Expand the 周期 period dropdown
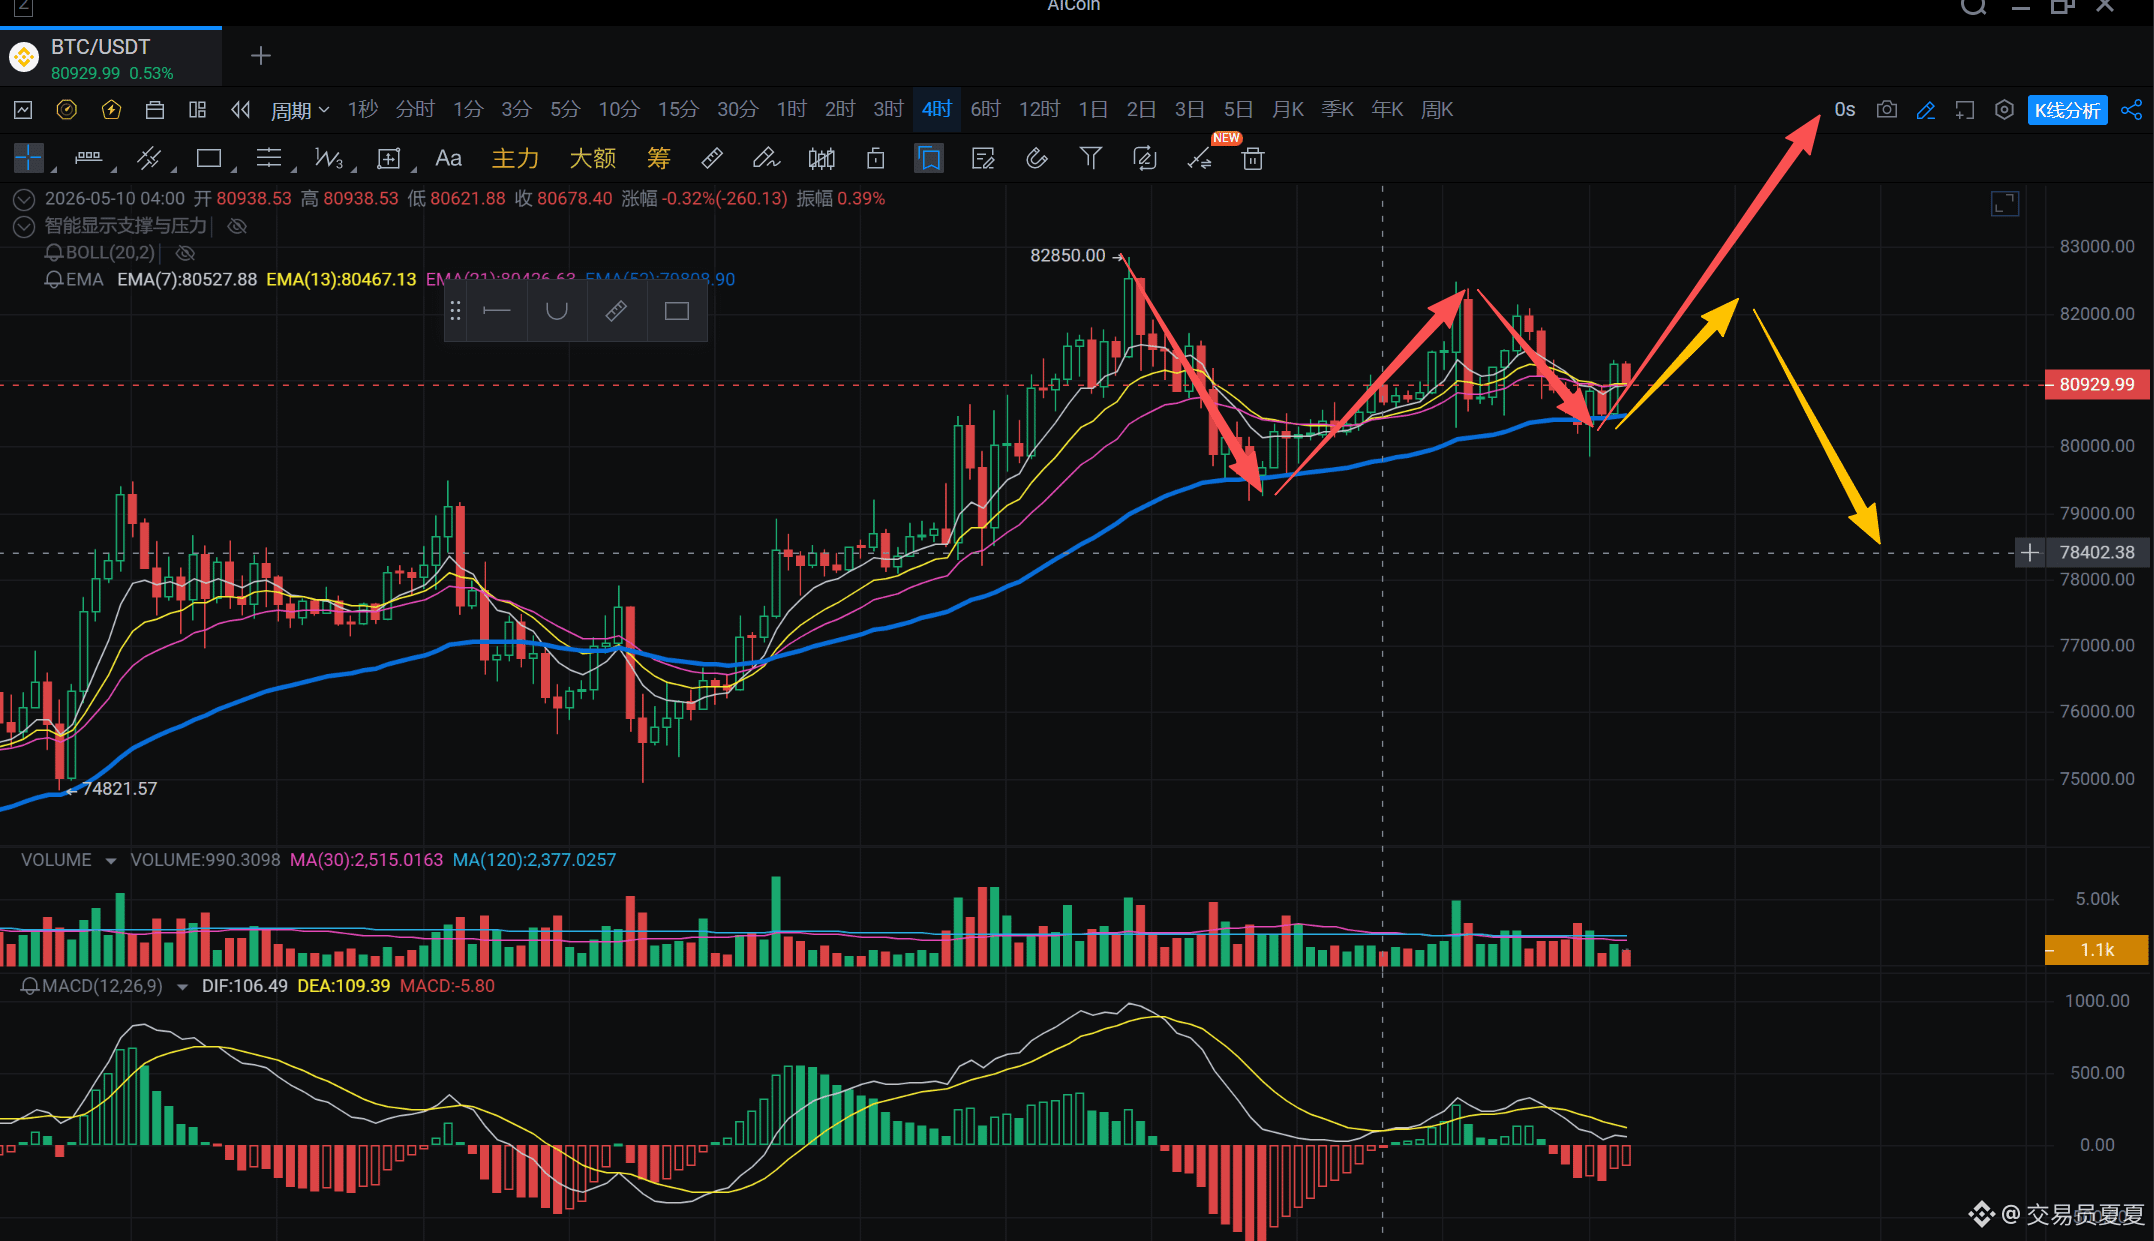 tap(300, 110)
